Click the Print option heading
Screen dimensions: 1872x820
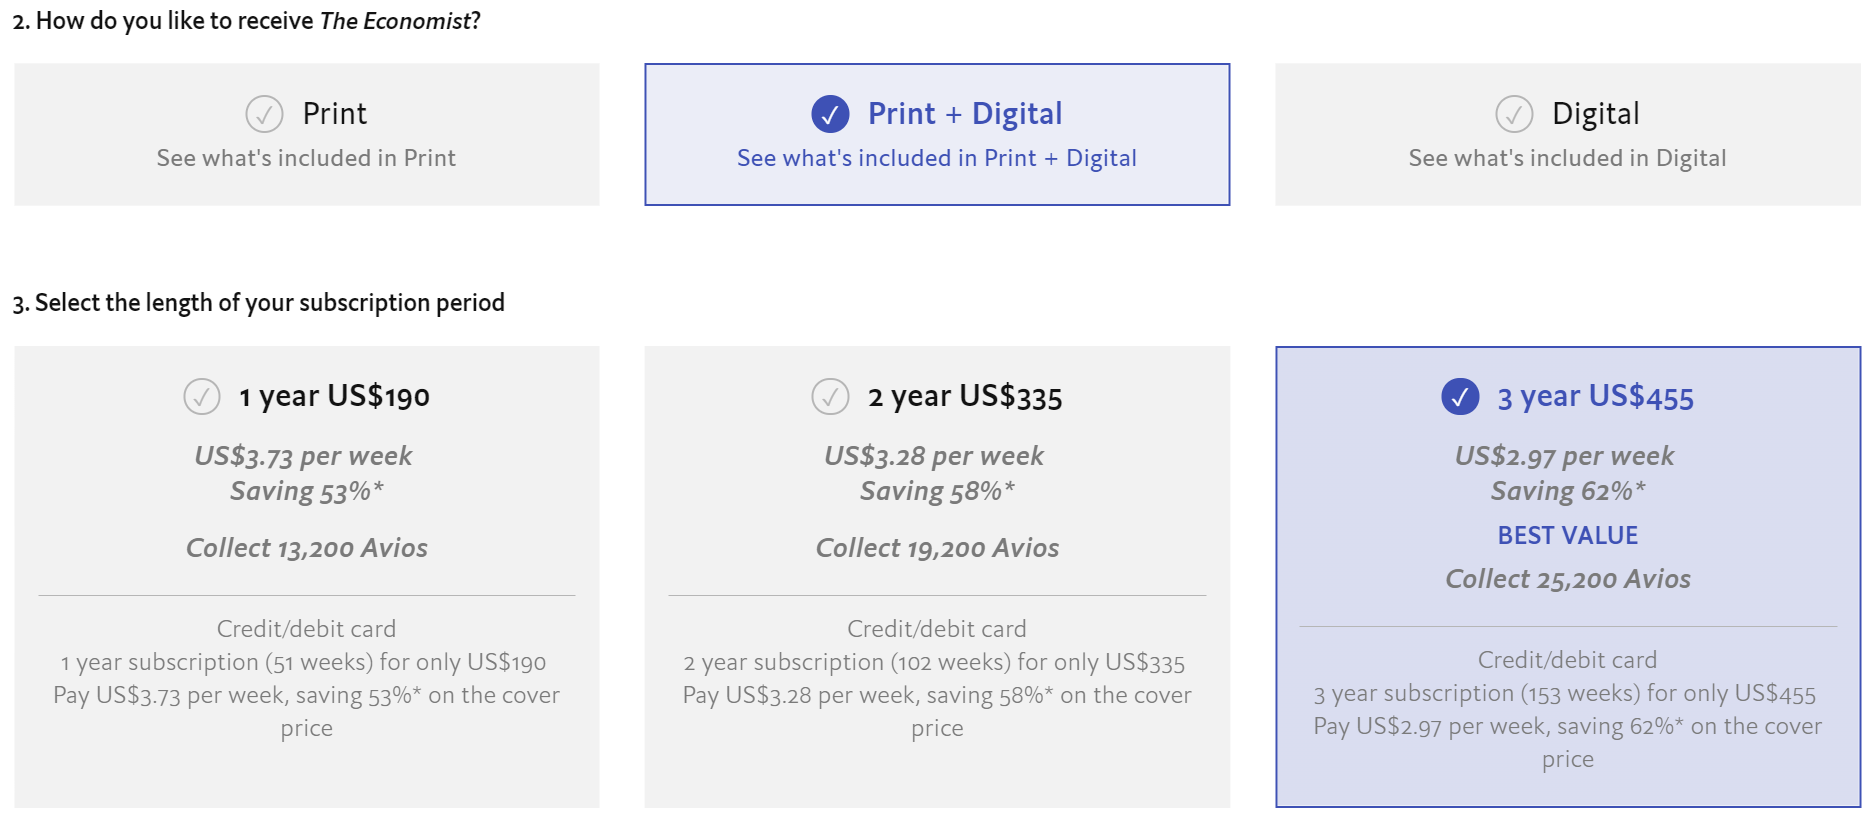coord(334,114)
